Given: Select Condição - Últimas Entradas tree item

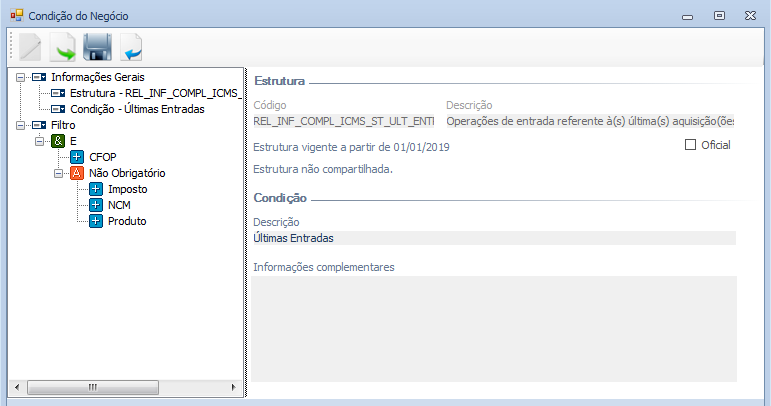Looking at the screenshot, I should 137,109.
